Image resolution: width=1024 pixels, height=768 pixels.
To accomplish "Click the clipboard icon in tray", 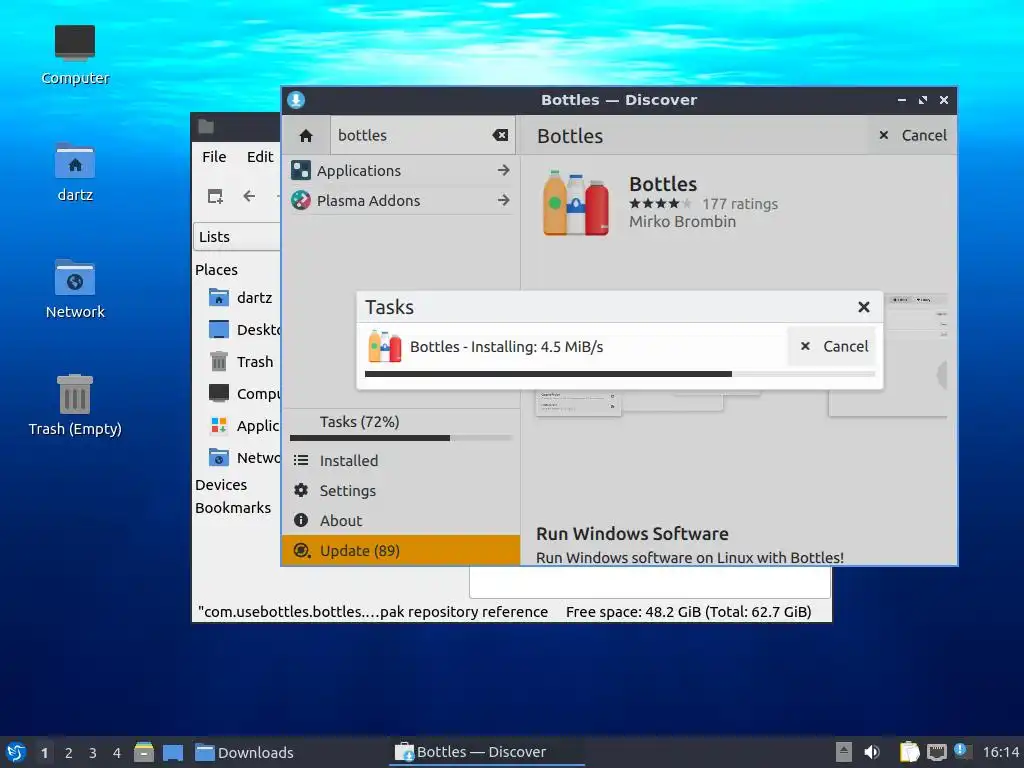I will click(x=909, y=752).
